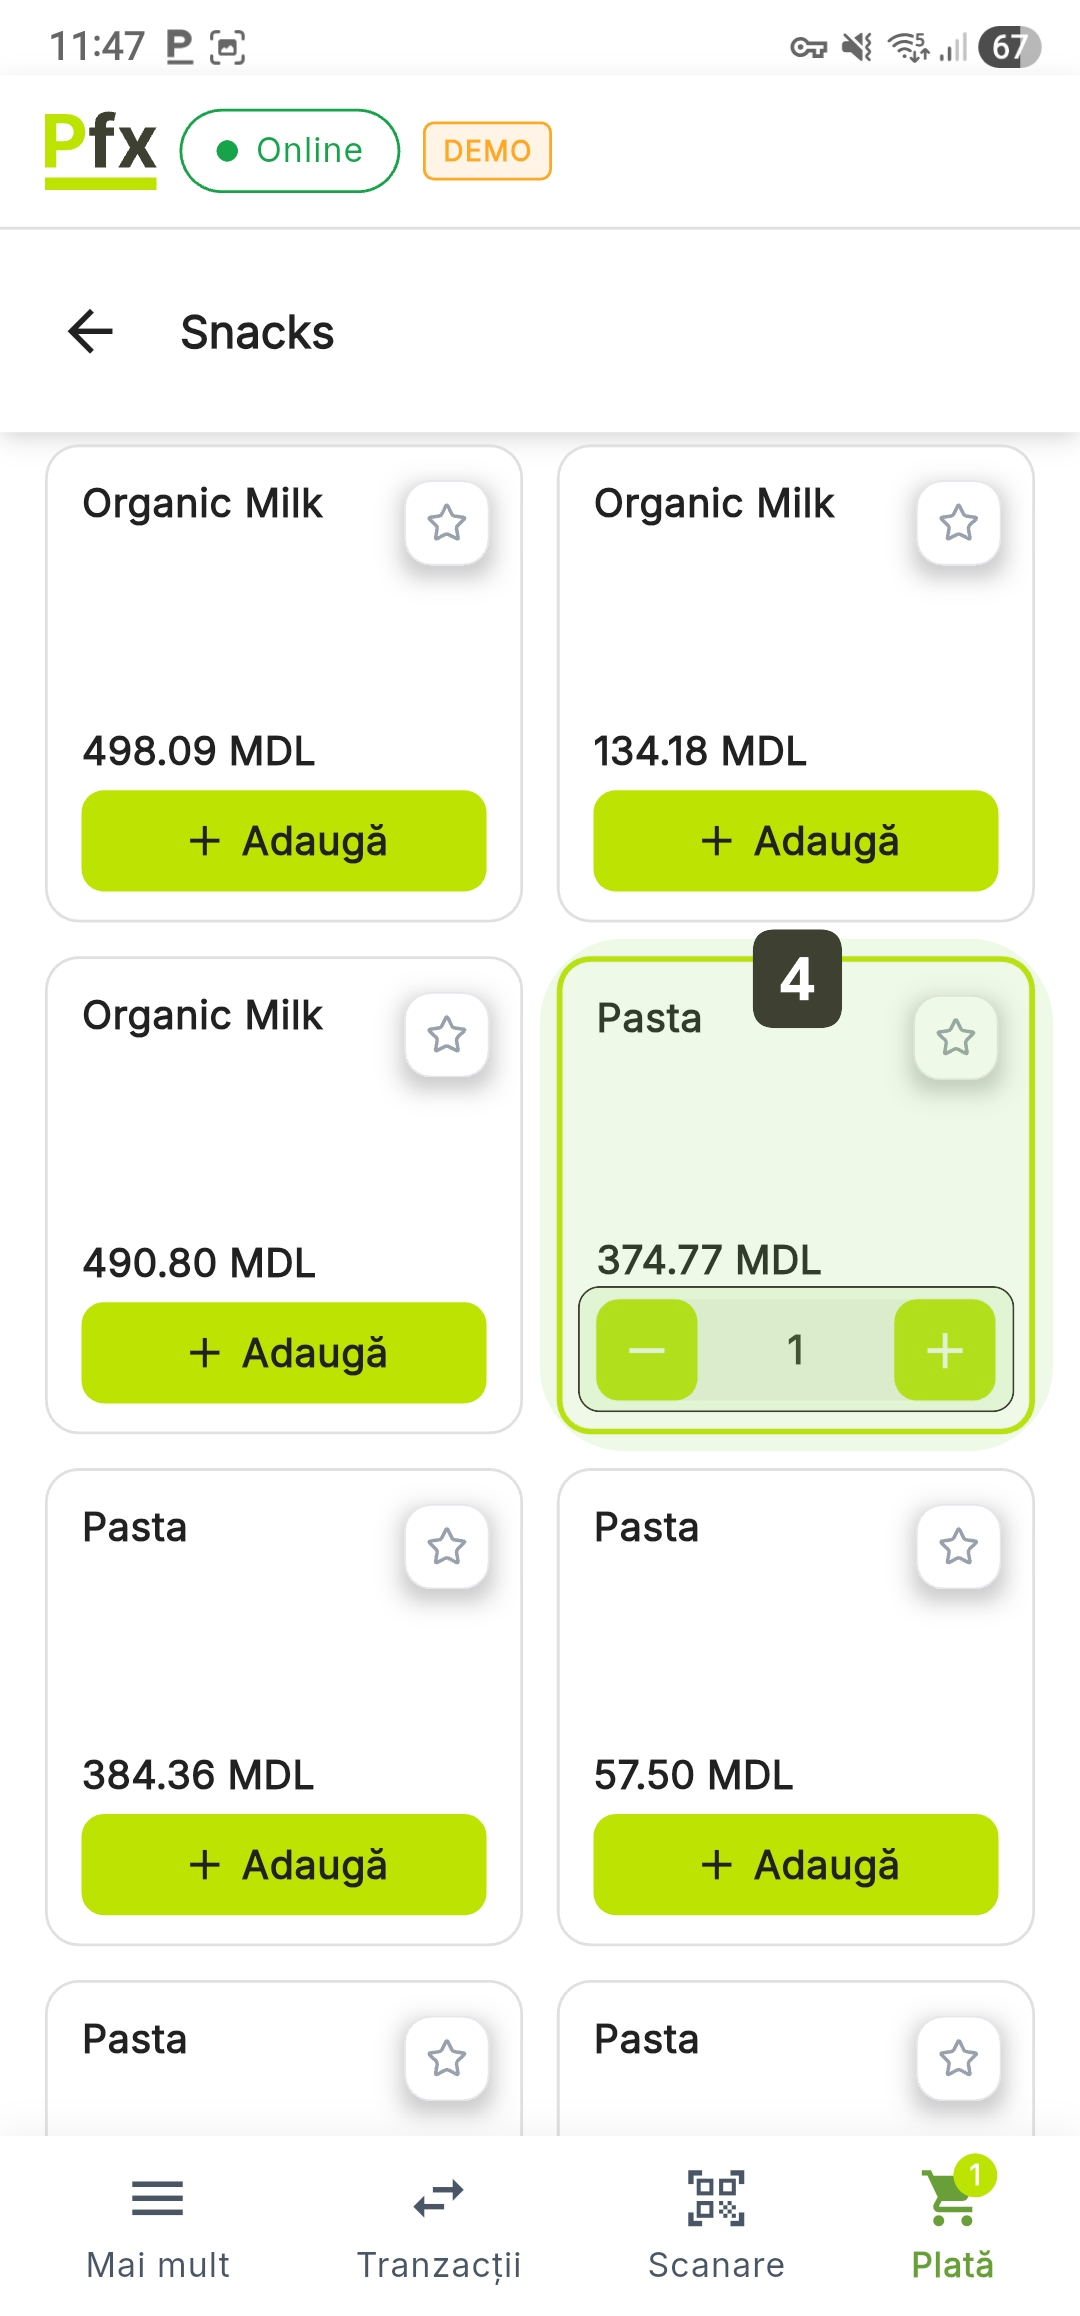Favorite the 490.80 MDL Organic Milk
This screenshot has width=1080, height=2316.
(x=447, y=1035)
